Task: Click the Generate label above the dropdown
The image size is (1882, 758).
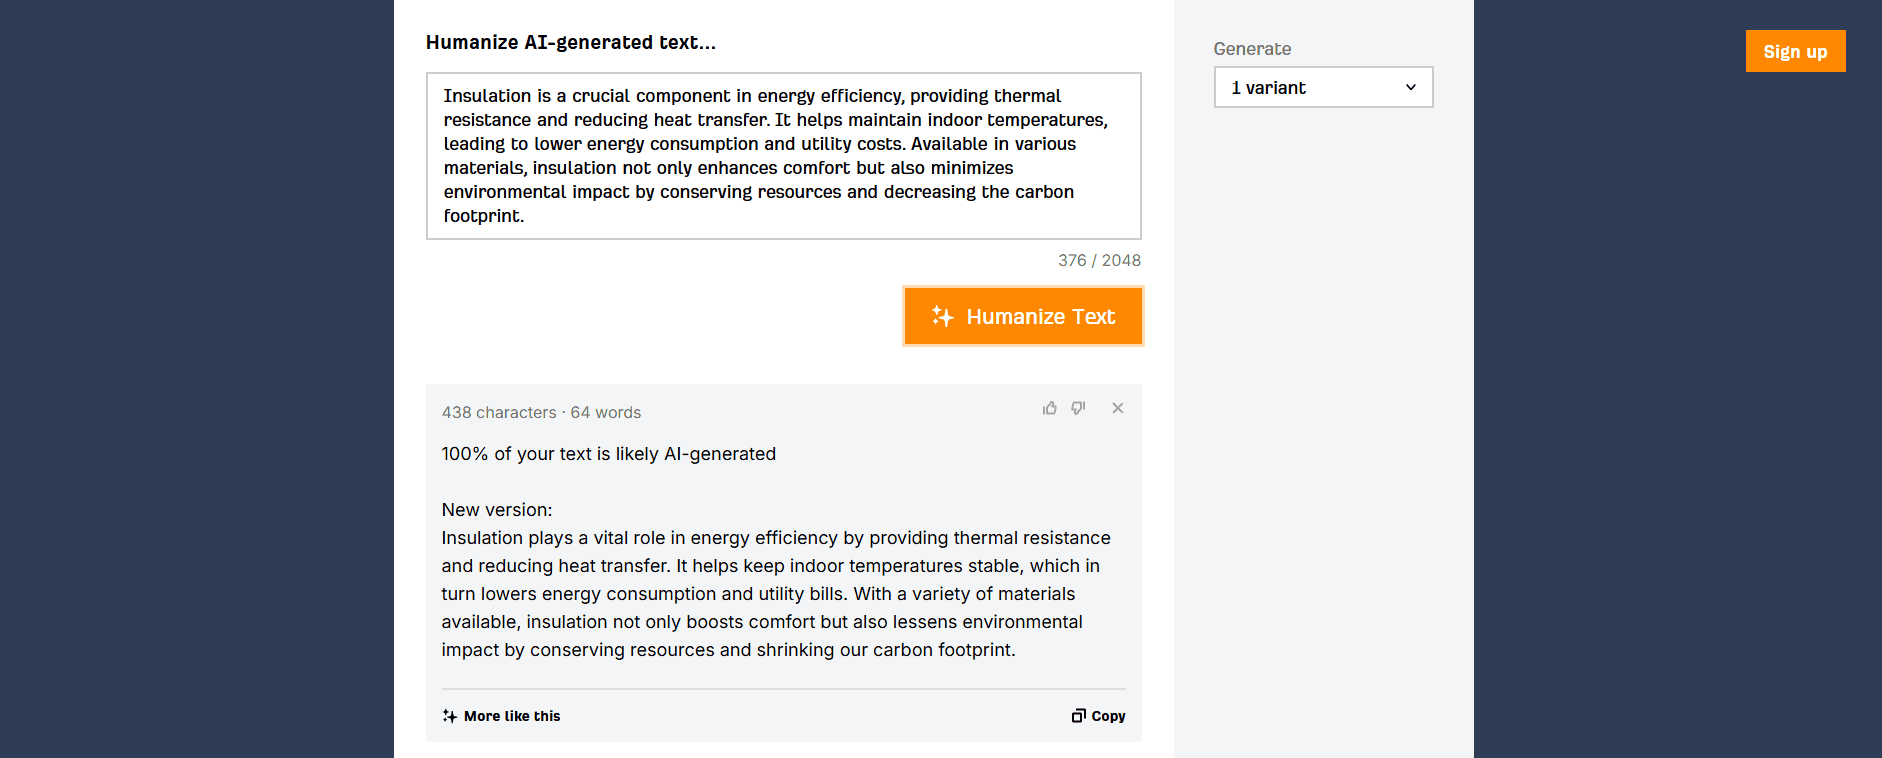Action: pos(1252,49)
